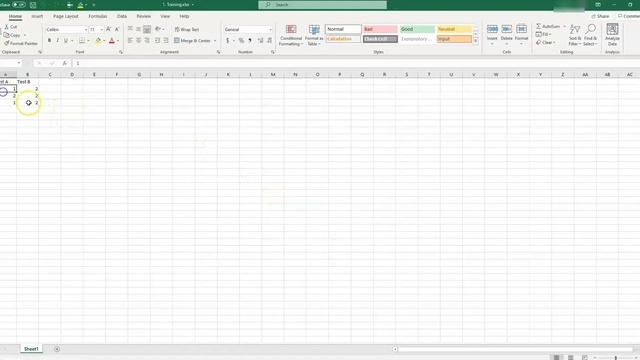Apply the Neutral cell style swatch

tap(454, 29)
